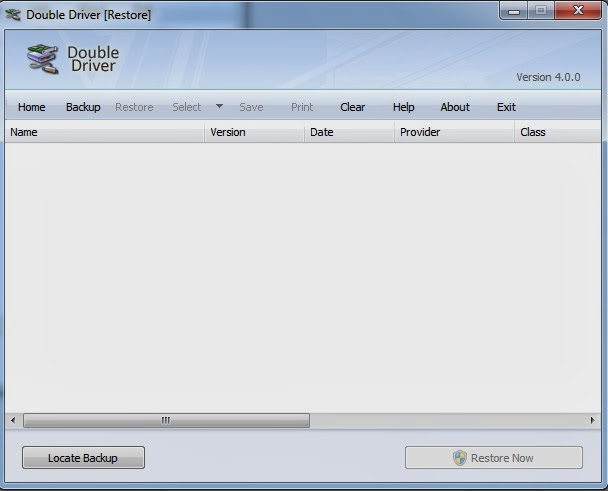
Task: Click the Locate Backup button
Action: (83, 458)
